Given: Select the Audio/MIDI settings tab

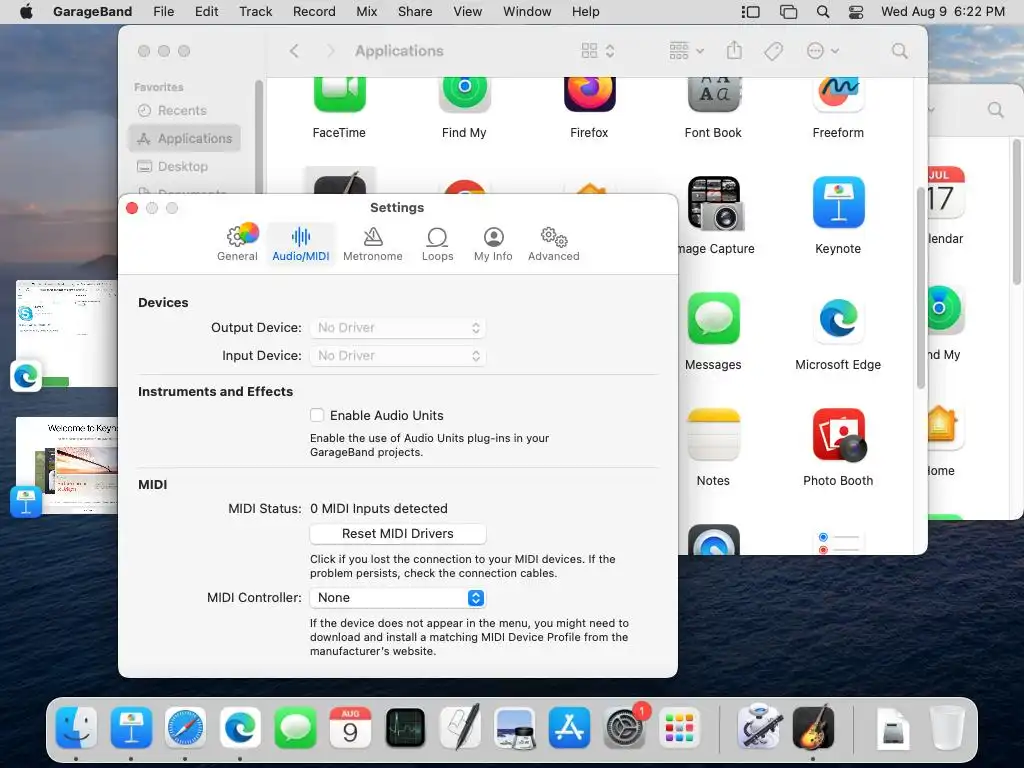Looking at the screenshot, I should click(x=301, y=243).
